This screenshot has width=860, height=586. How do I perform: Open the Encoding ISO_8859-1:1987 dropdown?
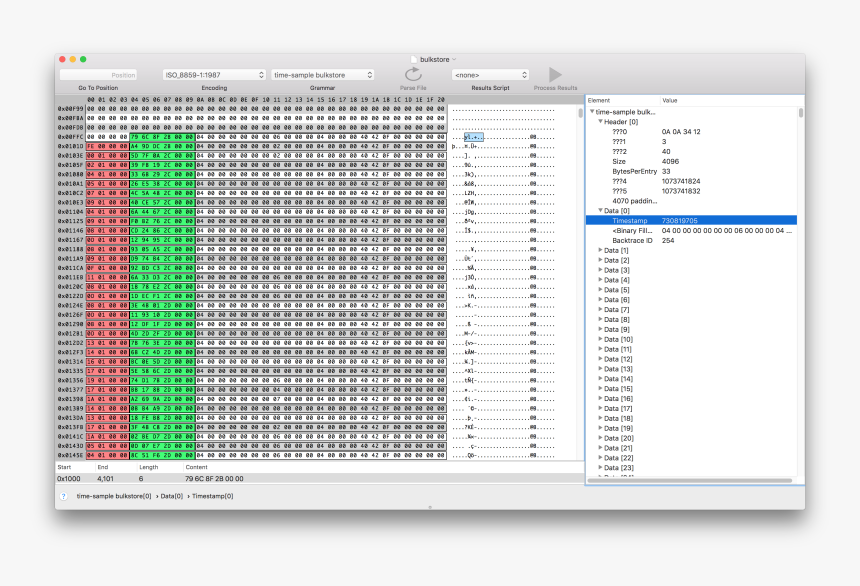coord(214,75)
